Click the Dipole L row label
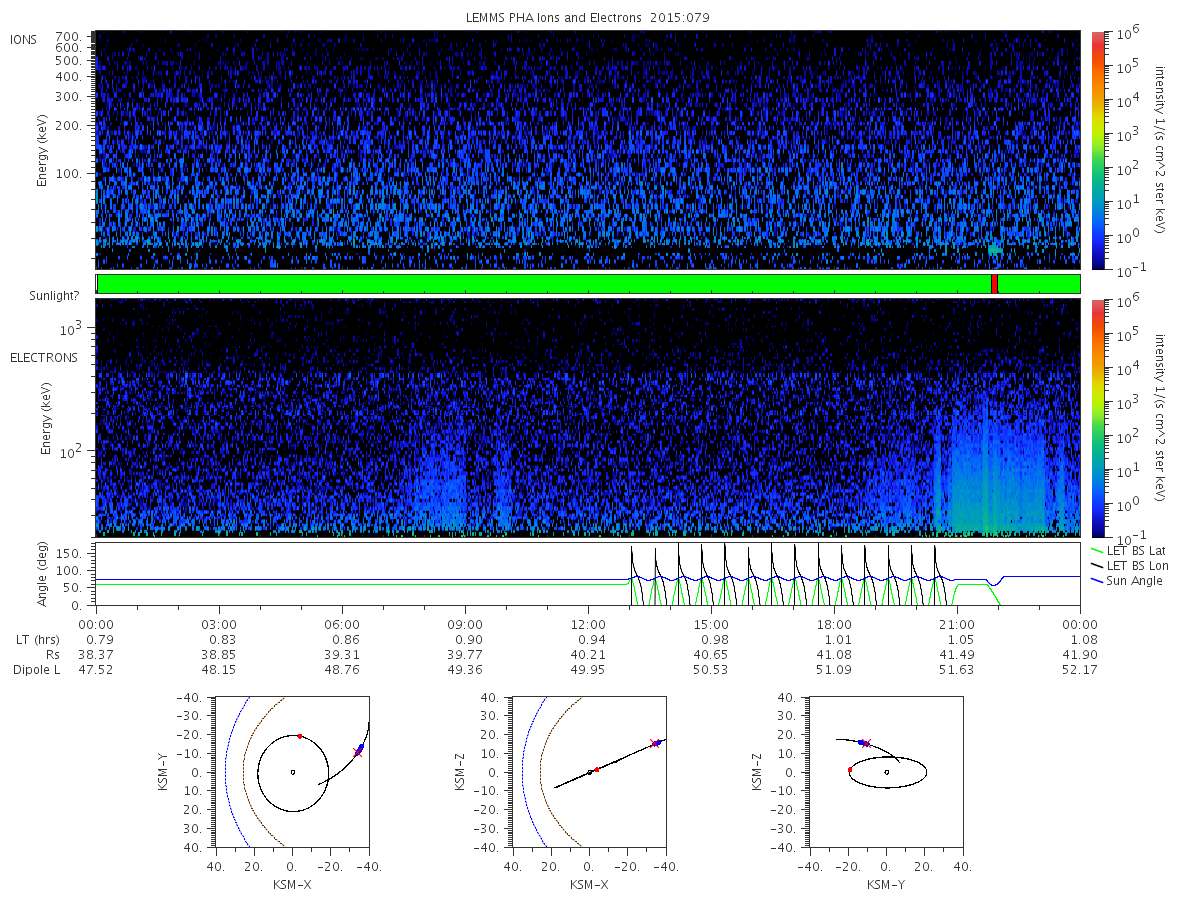The image size is (1200, 900). click(36, 669)
